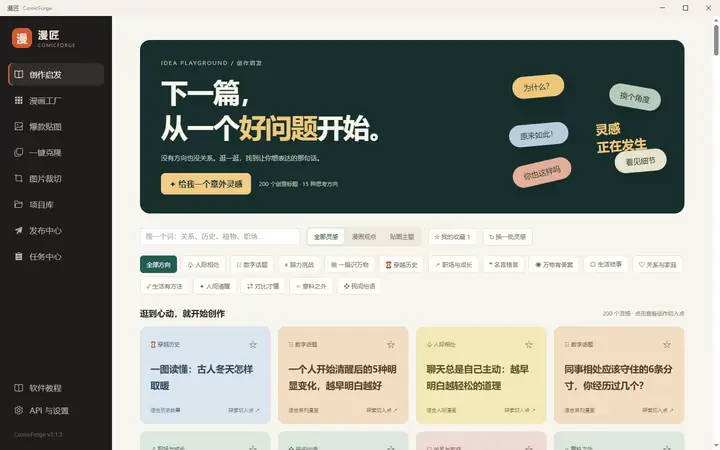Click the 200 个灵感 hint text
Image resolution: width=720 pixels, height=450 pixels.
(x=643, y=313)
